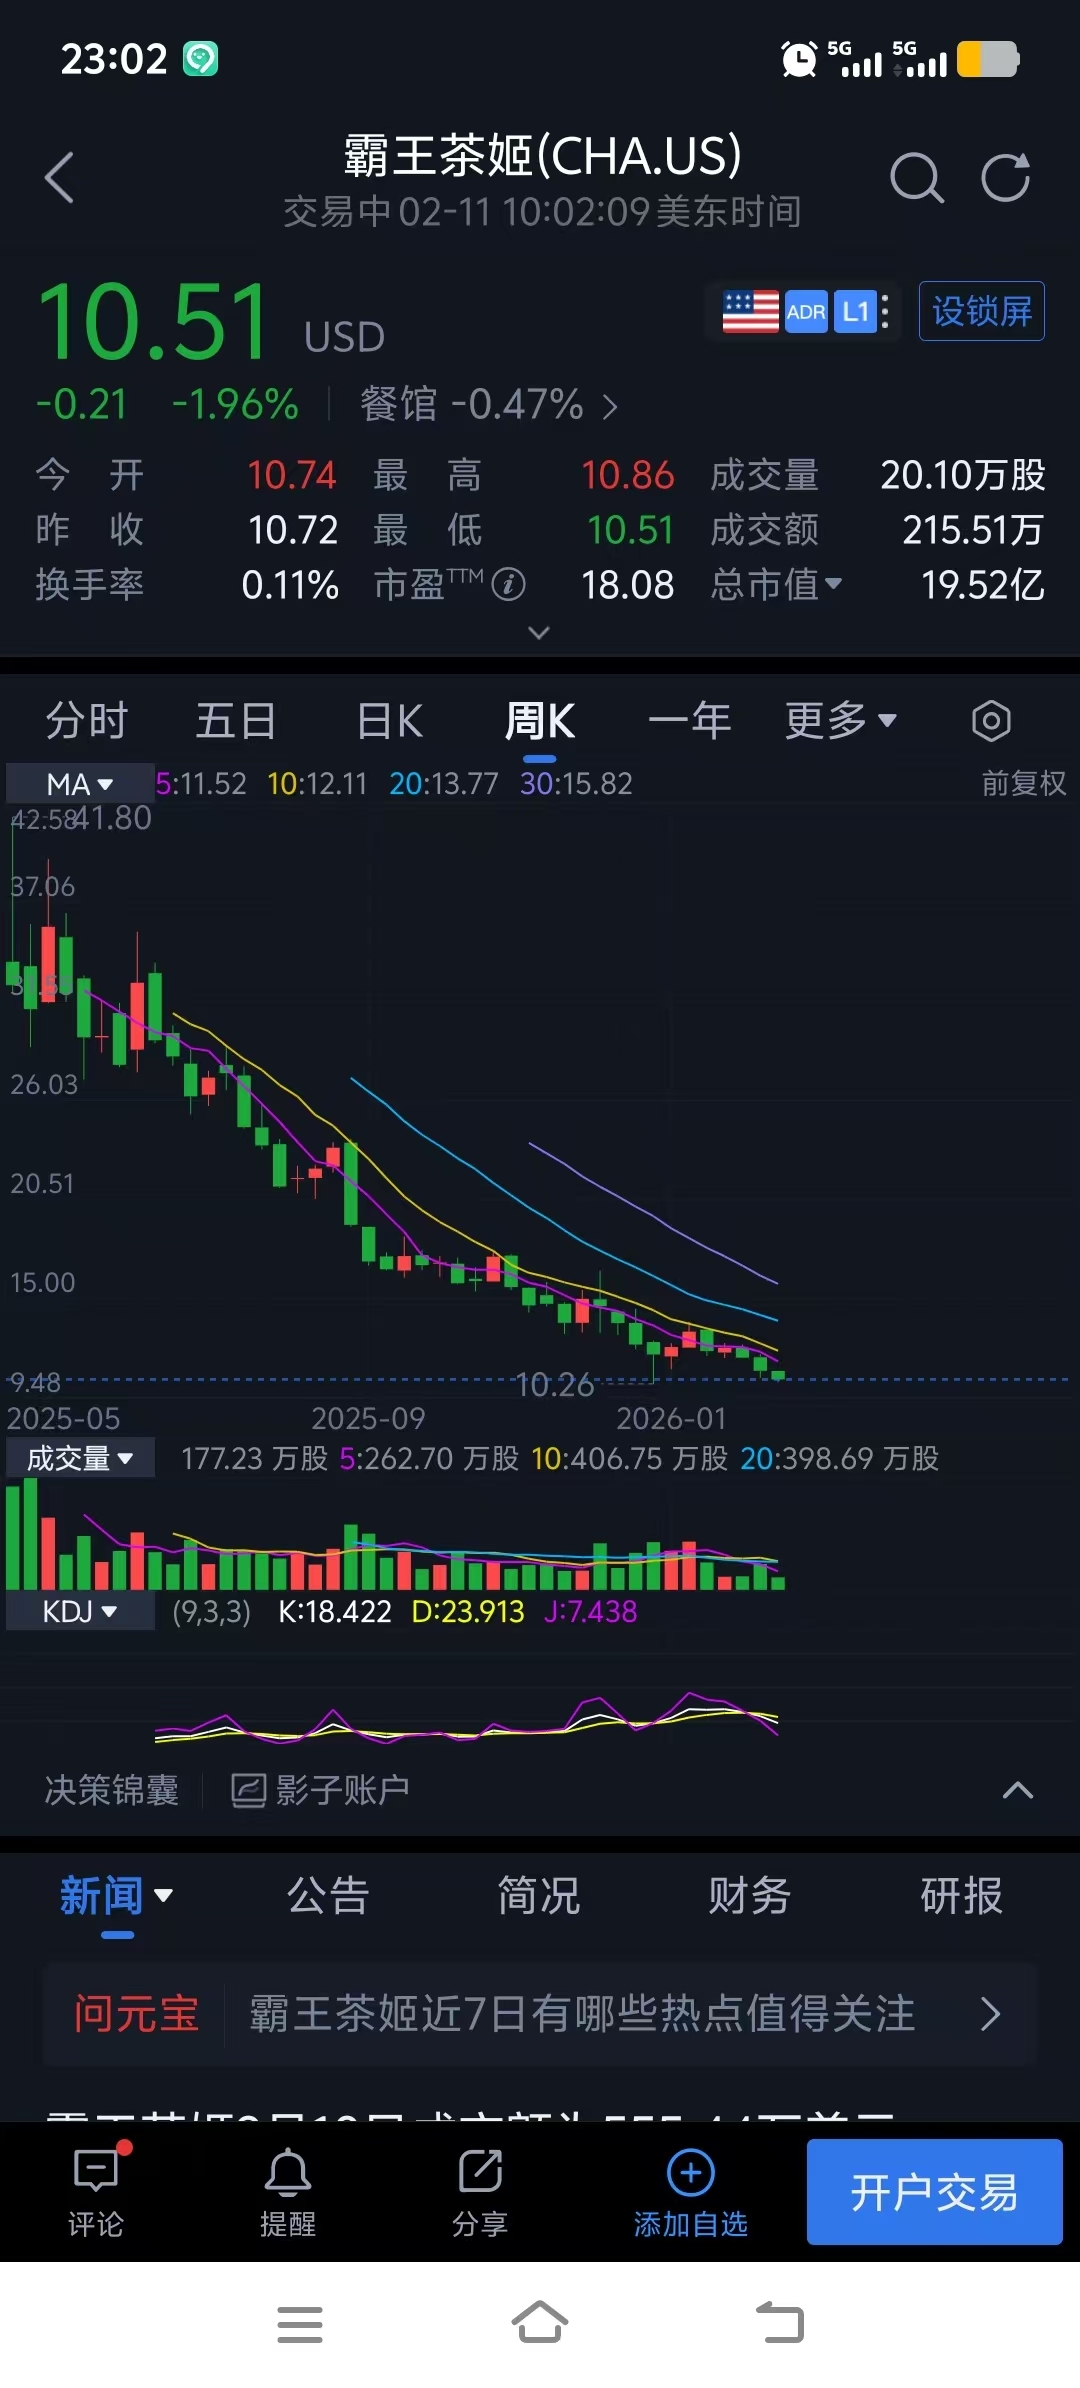Click the 设锁屏 button
Screen dimensions: 1080x2388
tap(982, 312)
